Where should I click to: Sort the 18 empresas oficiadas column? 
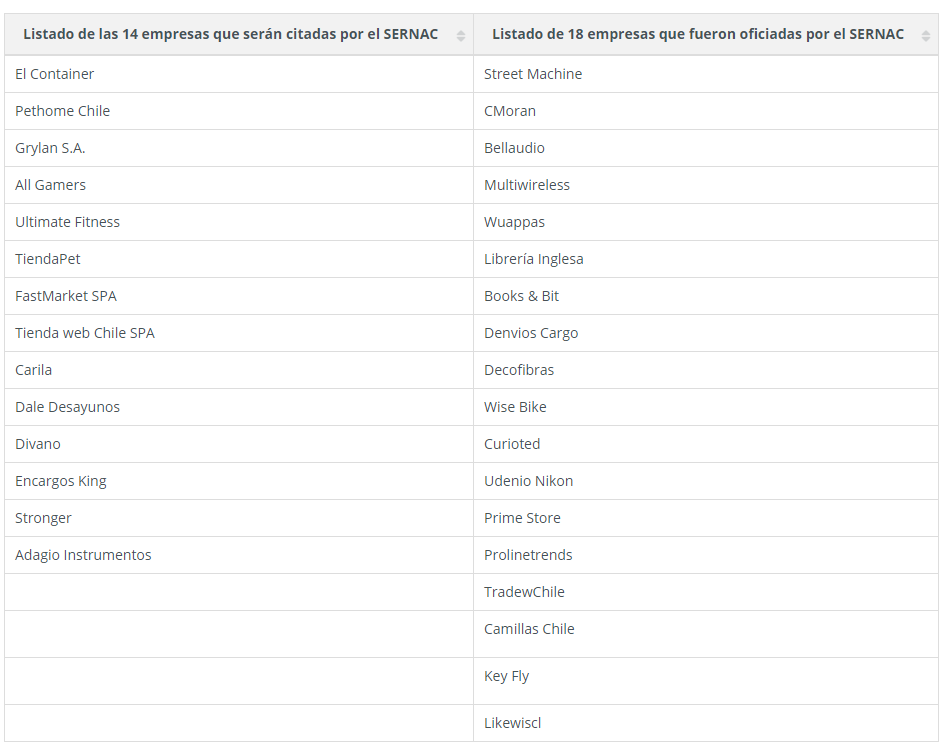click(x=925, y=36)
